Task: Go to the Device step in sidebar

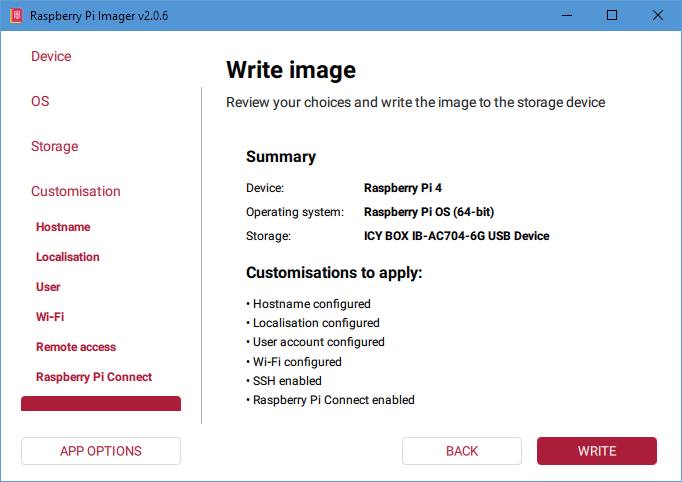Action: point(51,57)
